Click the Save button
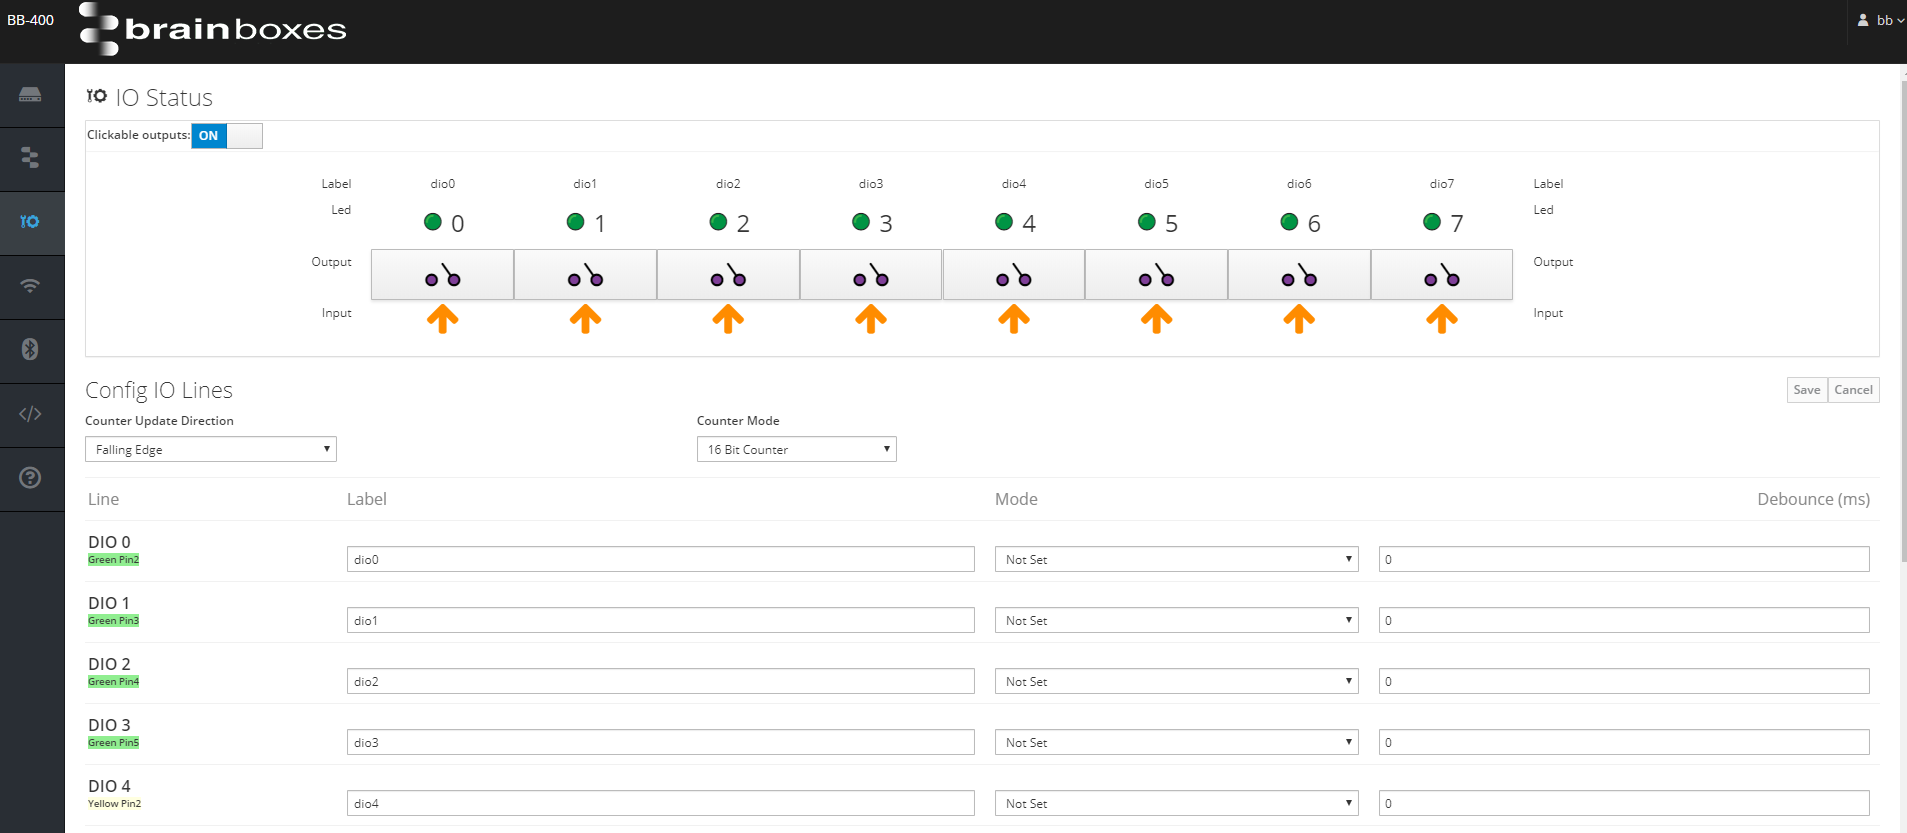This screenshot has width=1907, height=833. 1806,390
